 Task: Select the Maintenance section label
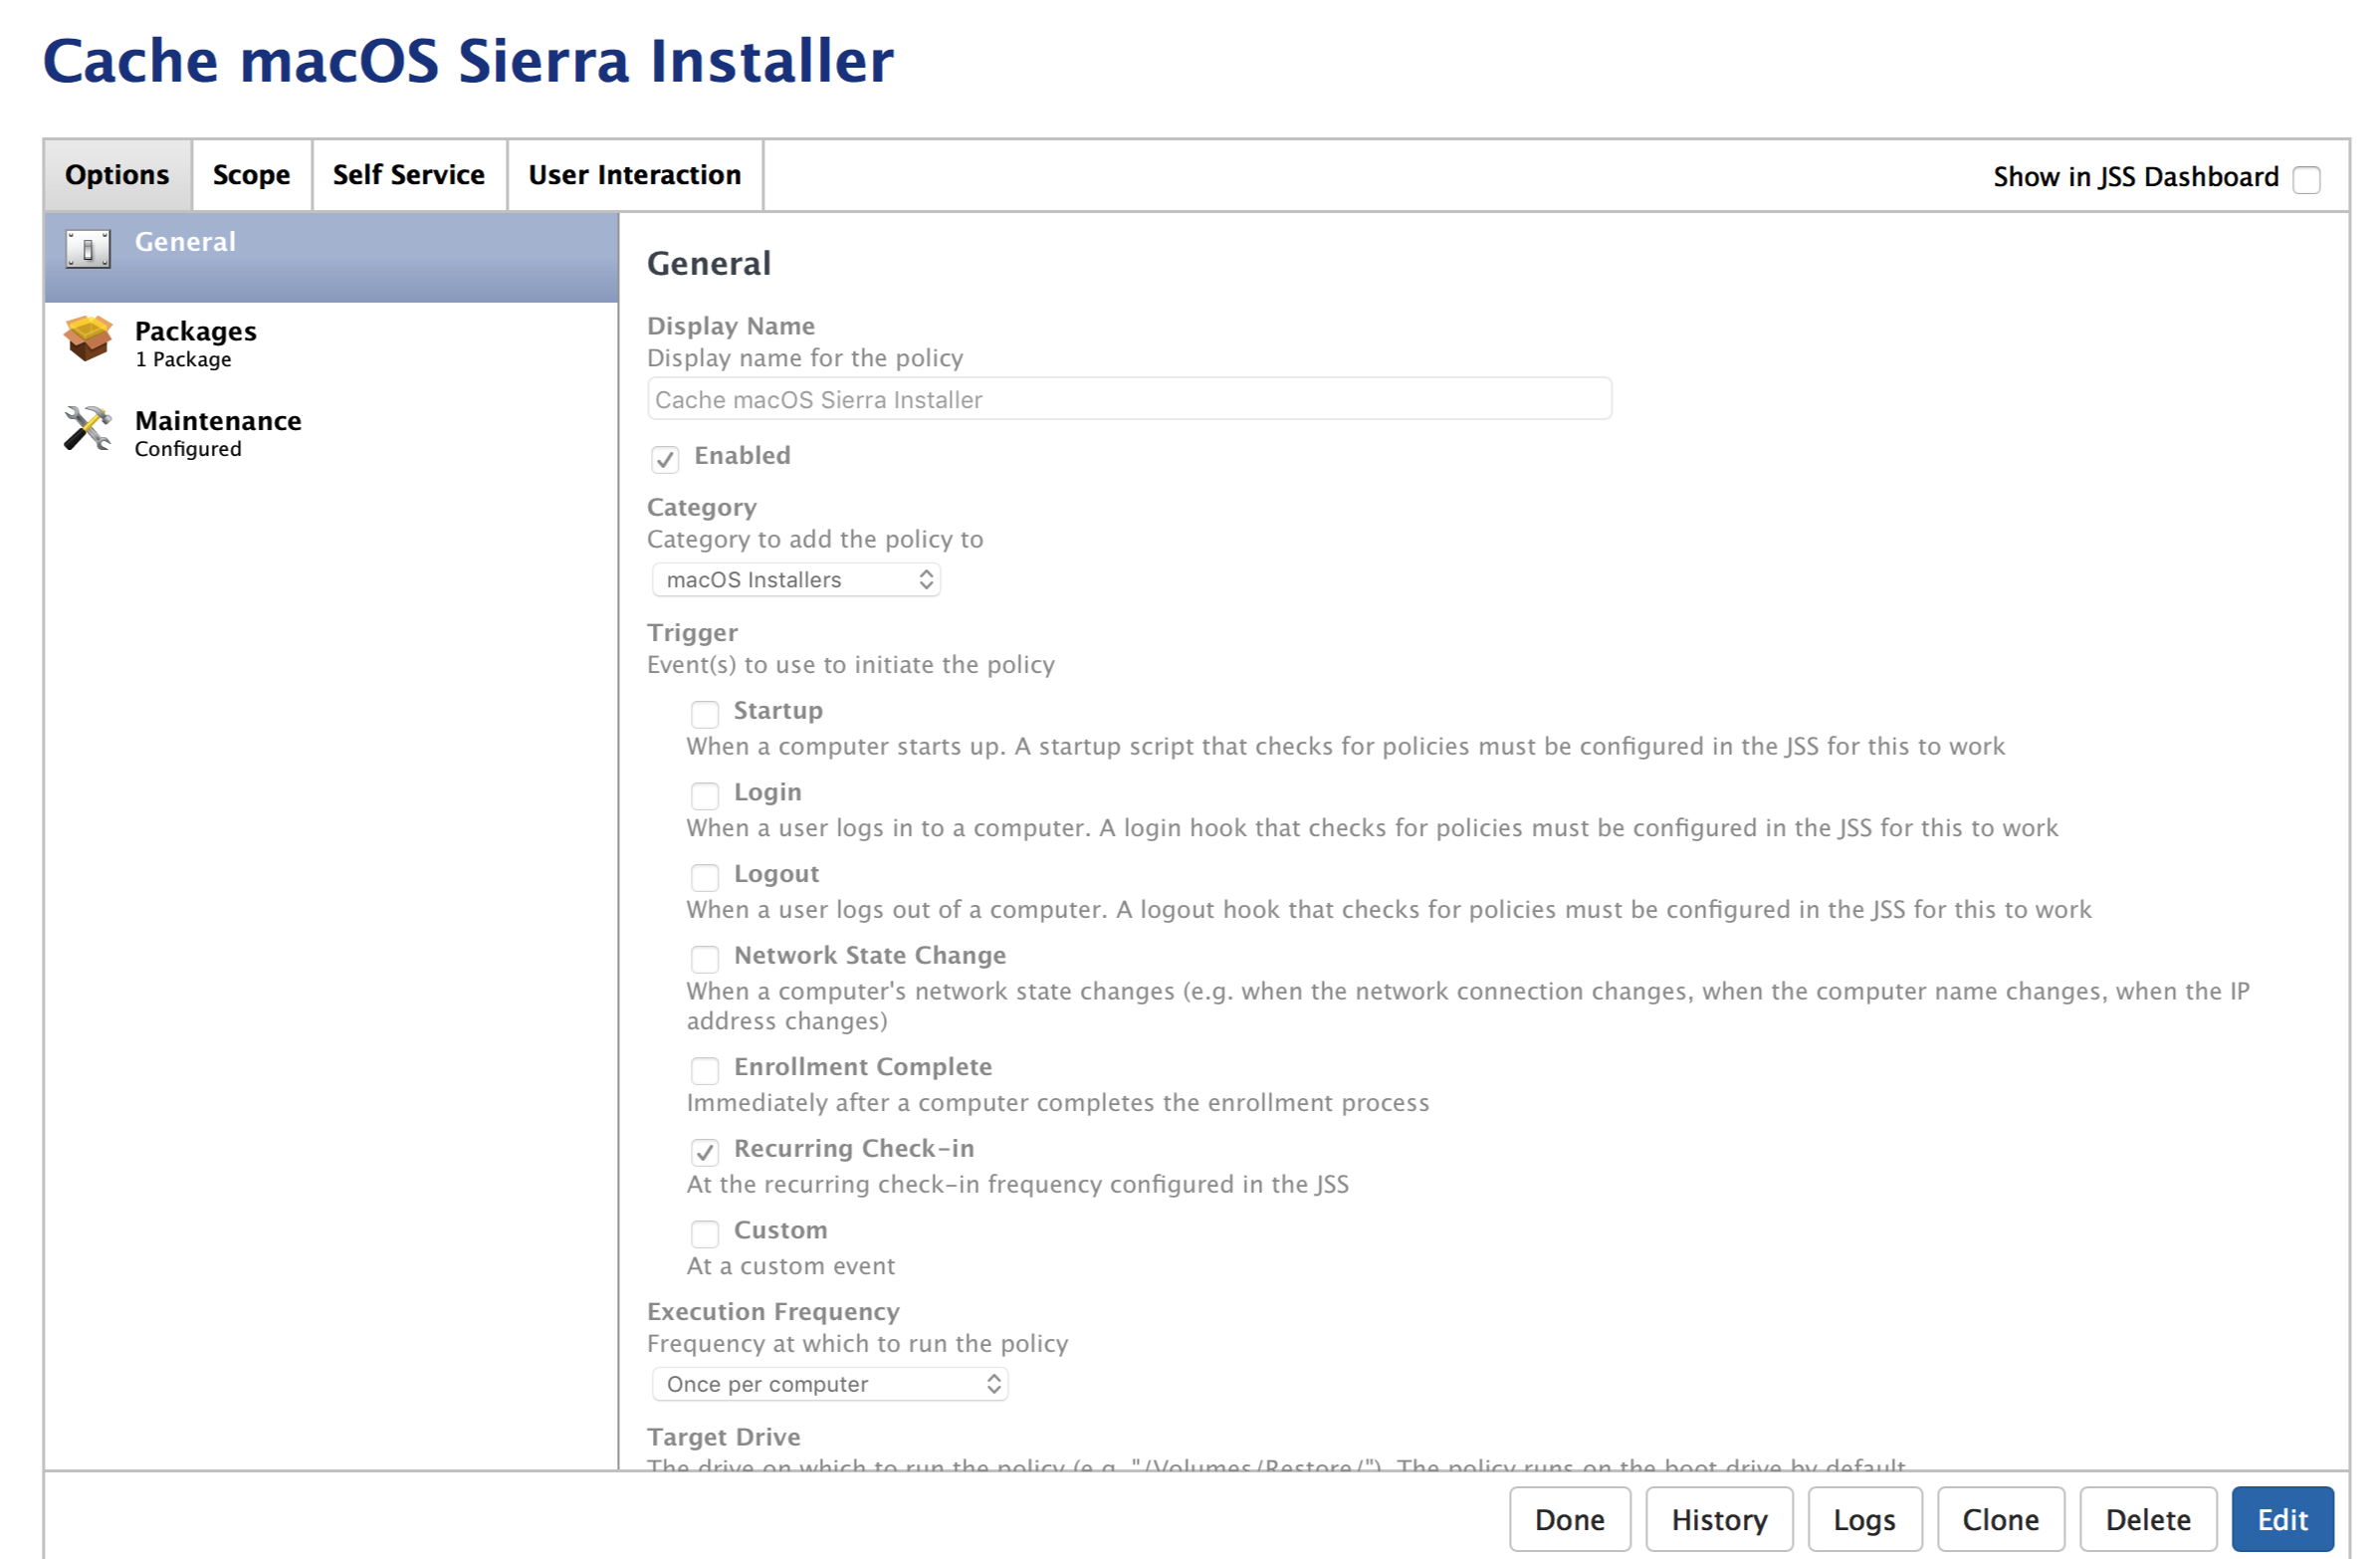tap(218, 421)
